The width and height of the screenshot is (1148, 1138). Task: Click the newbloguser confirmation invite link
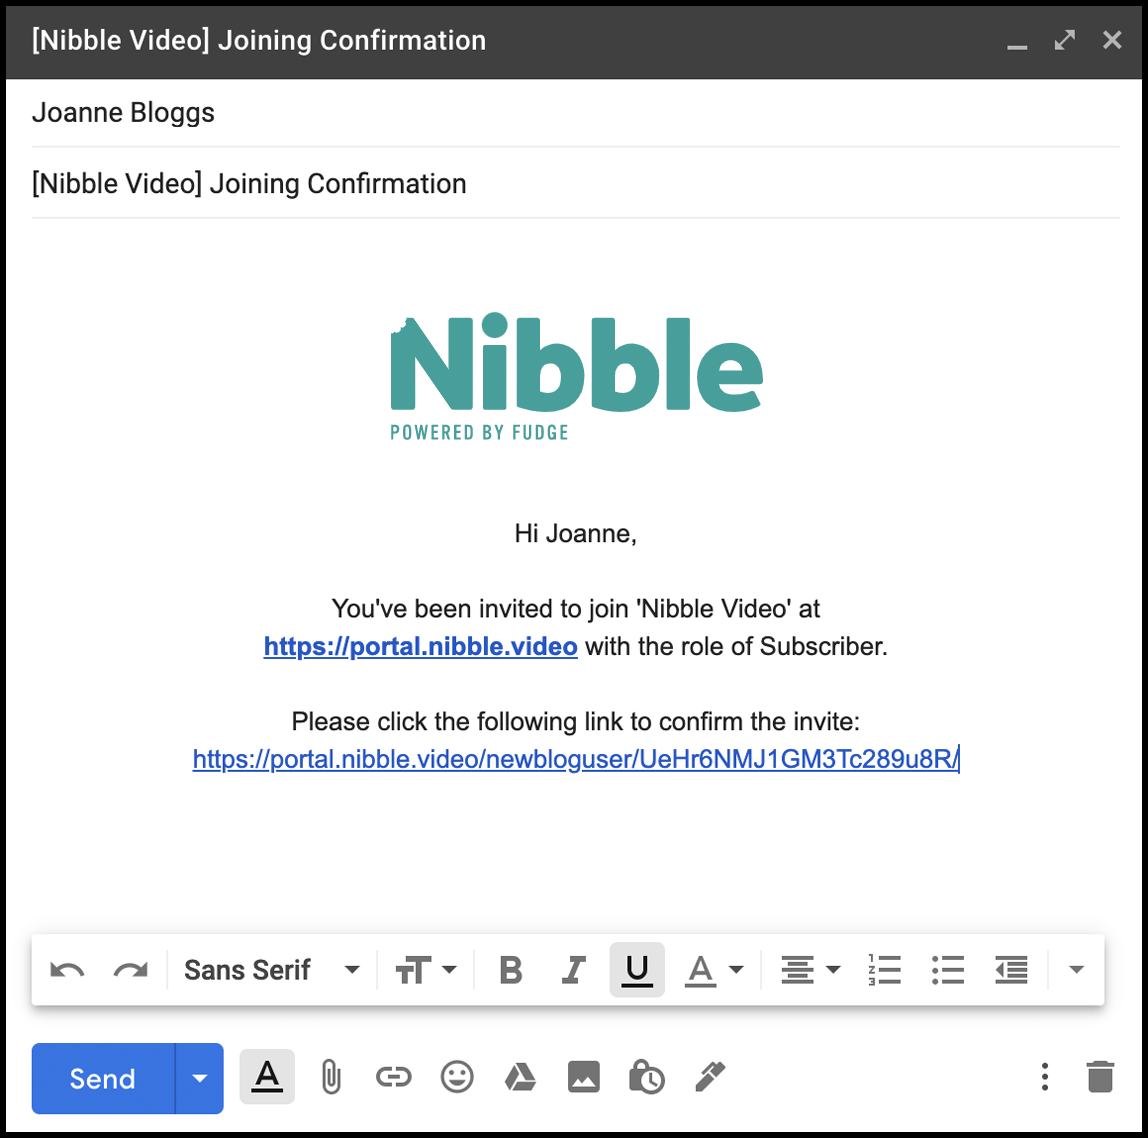click(x=575, y=759)
